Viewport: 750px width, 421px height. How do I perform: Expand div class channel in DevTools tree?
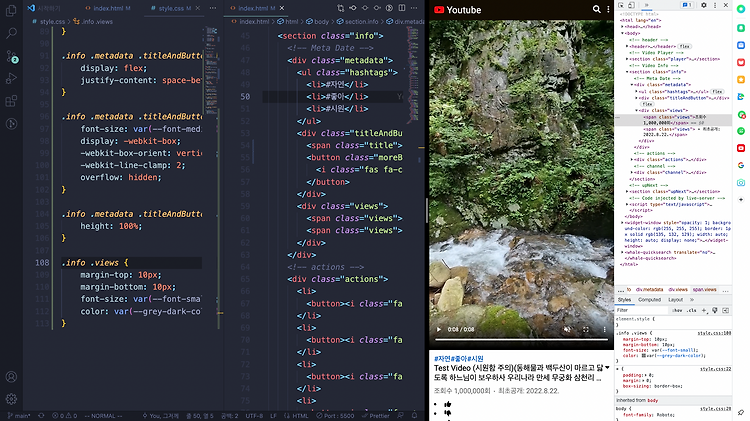click(631, 172)
